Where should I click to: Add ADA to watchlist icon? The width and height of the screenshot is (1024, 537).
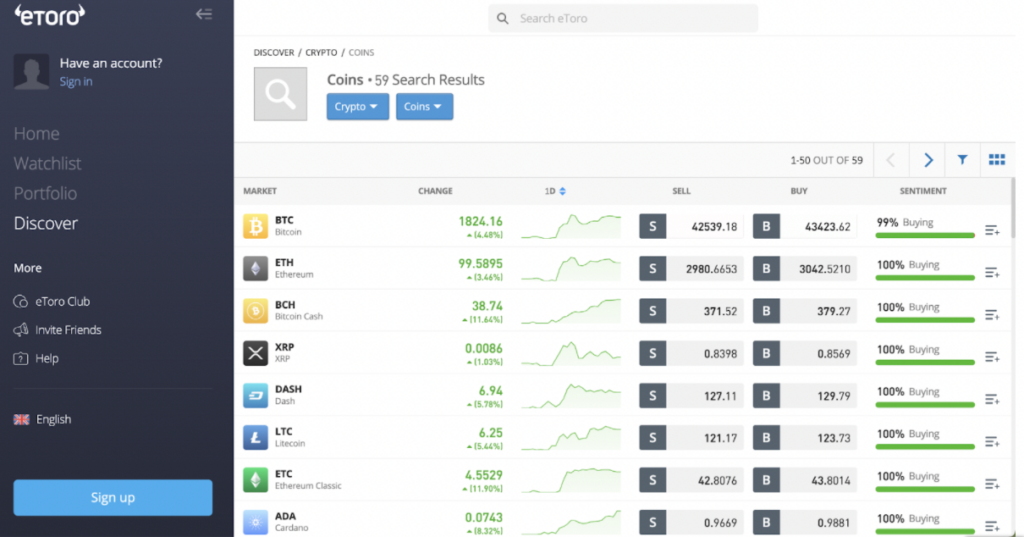point(992,526)
